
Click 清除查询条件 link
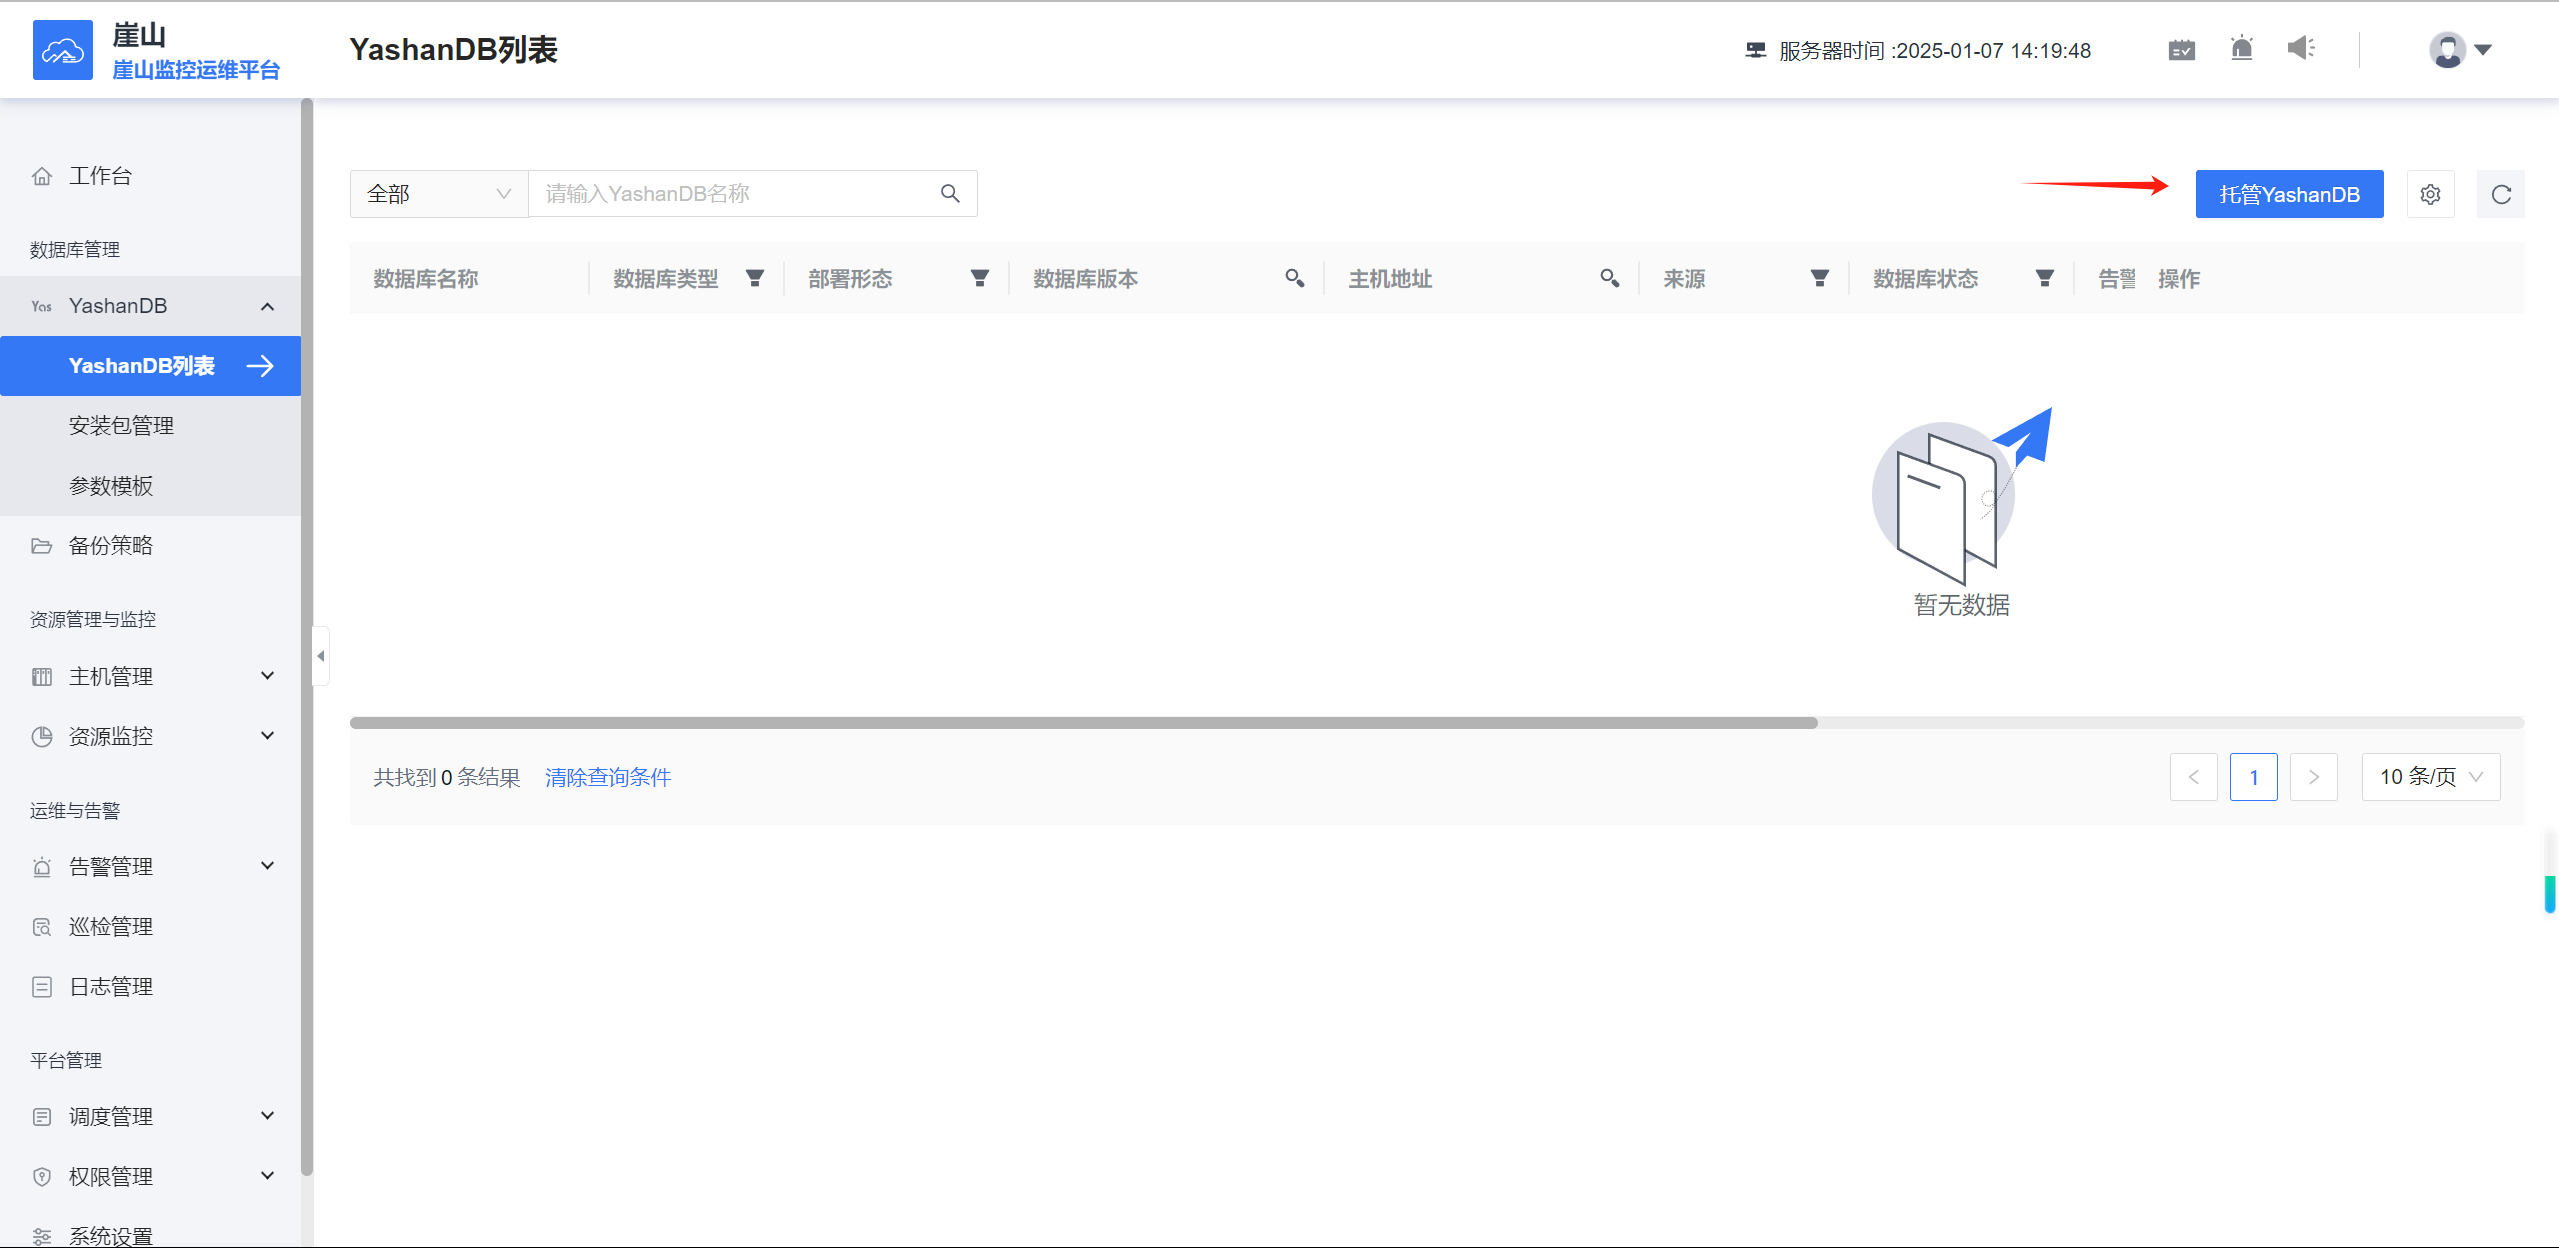coord(608,777)
